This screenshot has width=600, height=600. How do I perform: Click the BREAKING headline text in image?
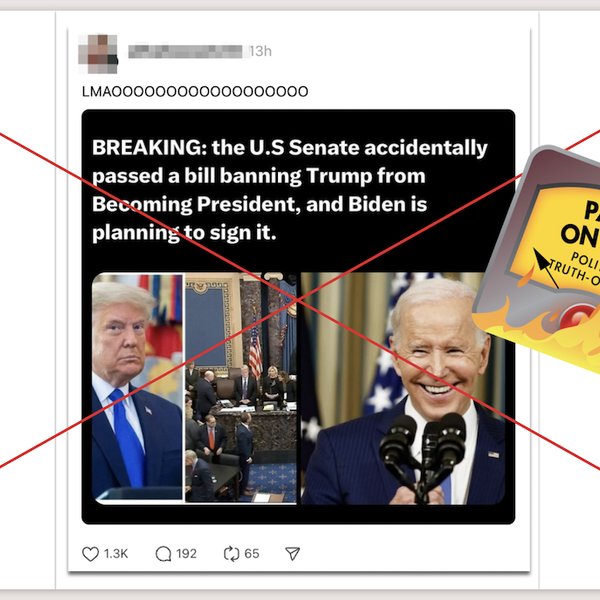click(x=290, y=190)
